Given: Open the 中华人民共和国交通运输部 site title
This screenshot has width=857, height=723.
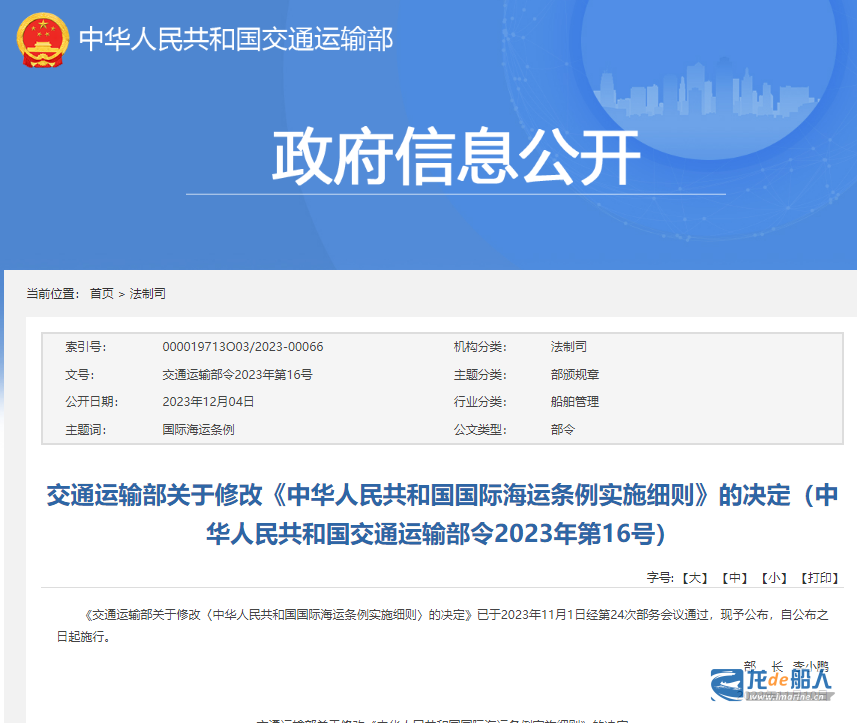Looking at the screenshot, I should [x=236, y=40].
